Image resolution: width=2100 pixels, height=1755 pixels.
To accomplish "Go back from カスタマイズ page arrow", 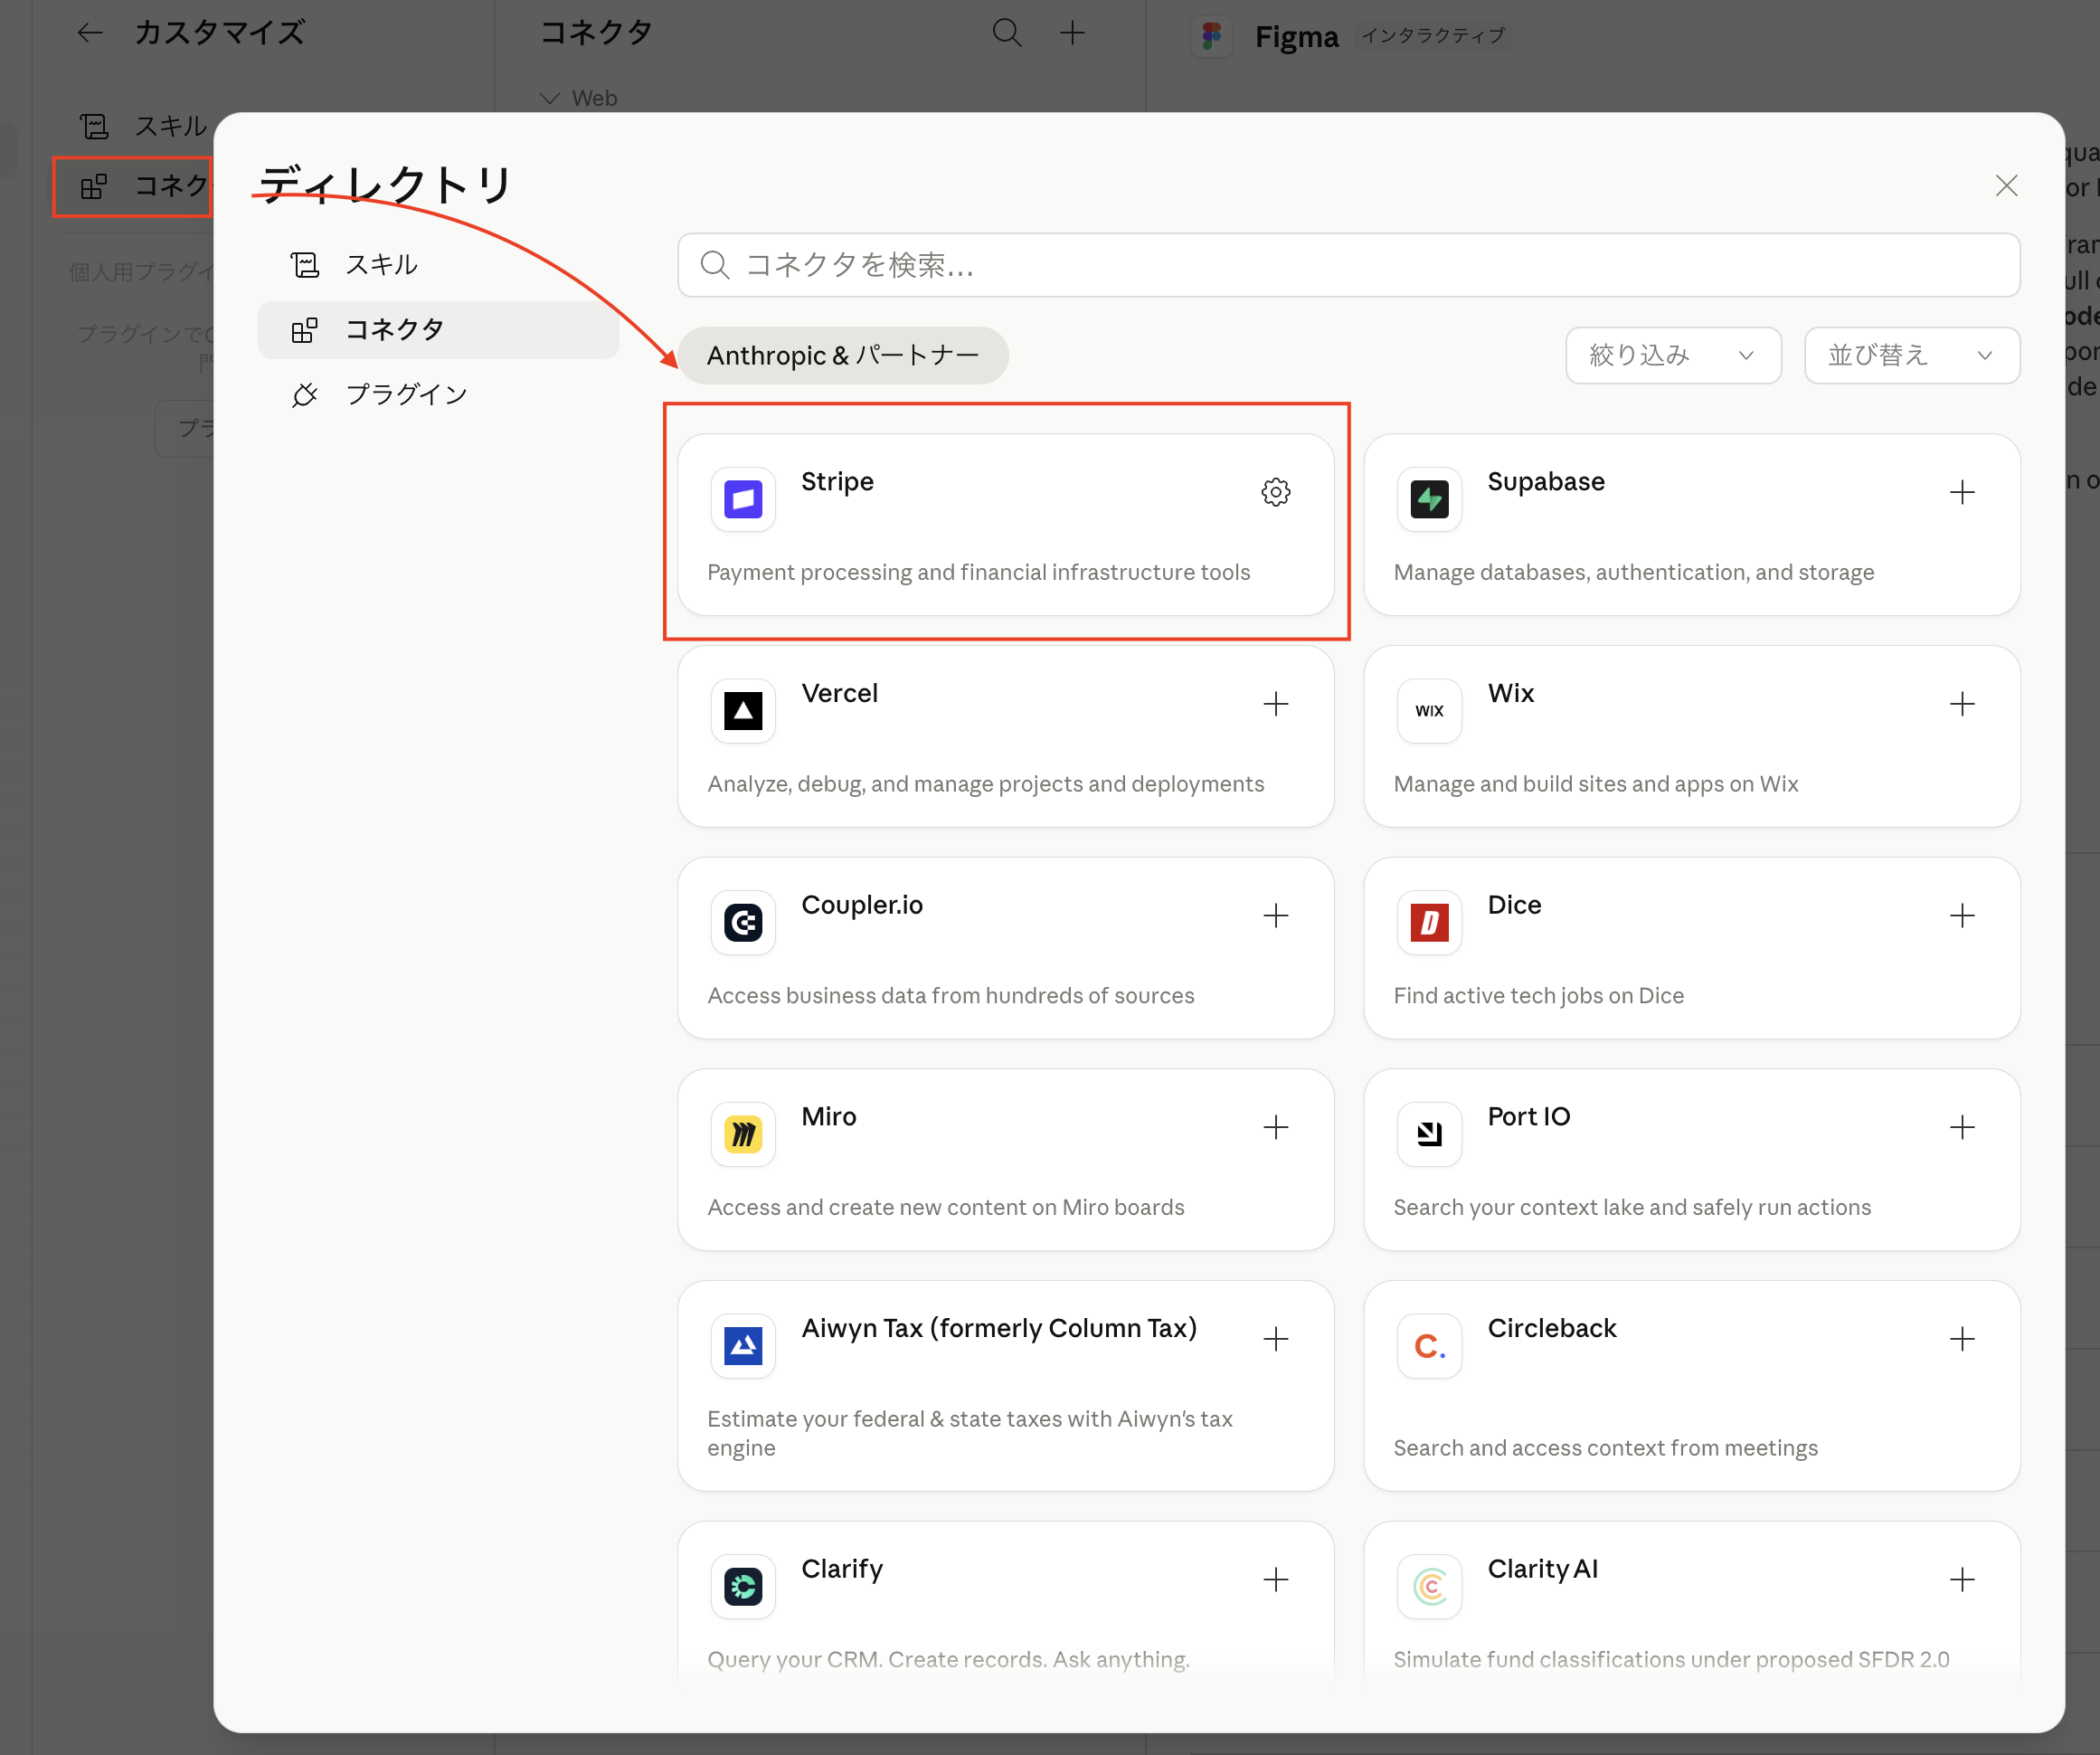I will pos(90,33).
